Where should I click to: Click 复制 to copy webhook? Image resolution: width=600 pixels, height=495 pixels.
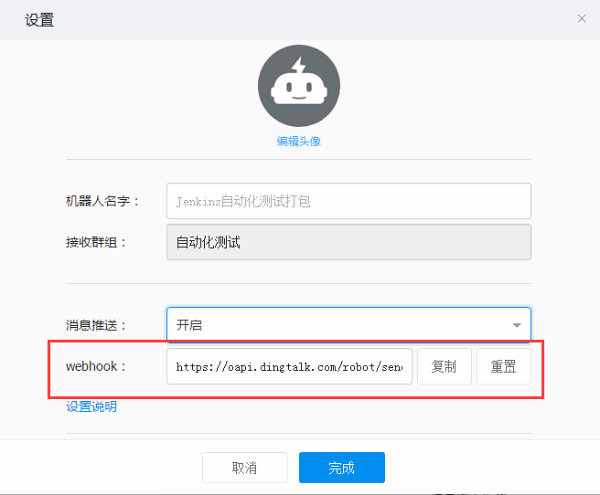click(x=444, y=366)
